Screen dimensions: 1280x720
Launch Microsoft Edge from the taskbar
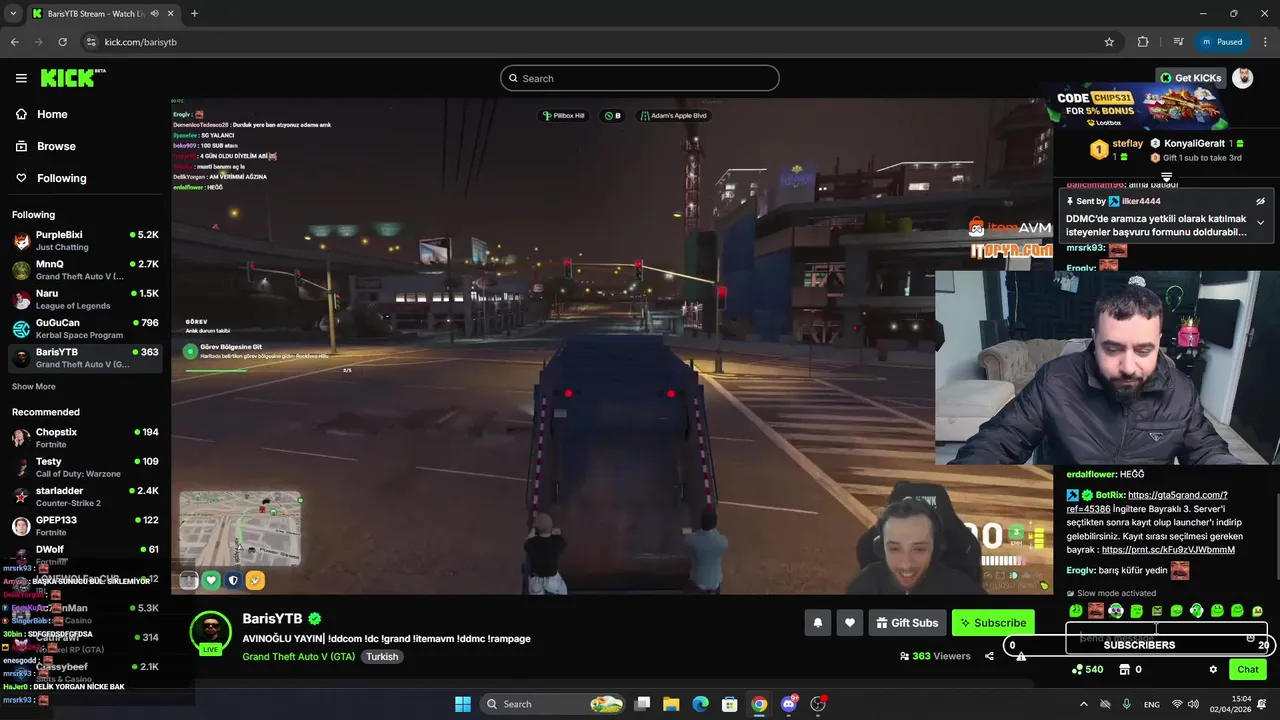pos(700,704)
